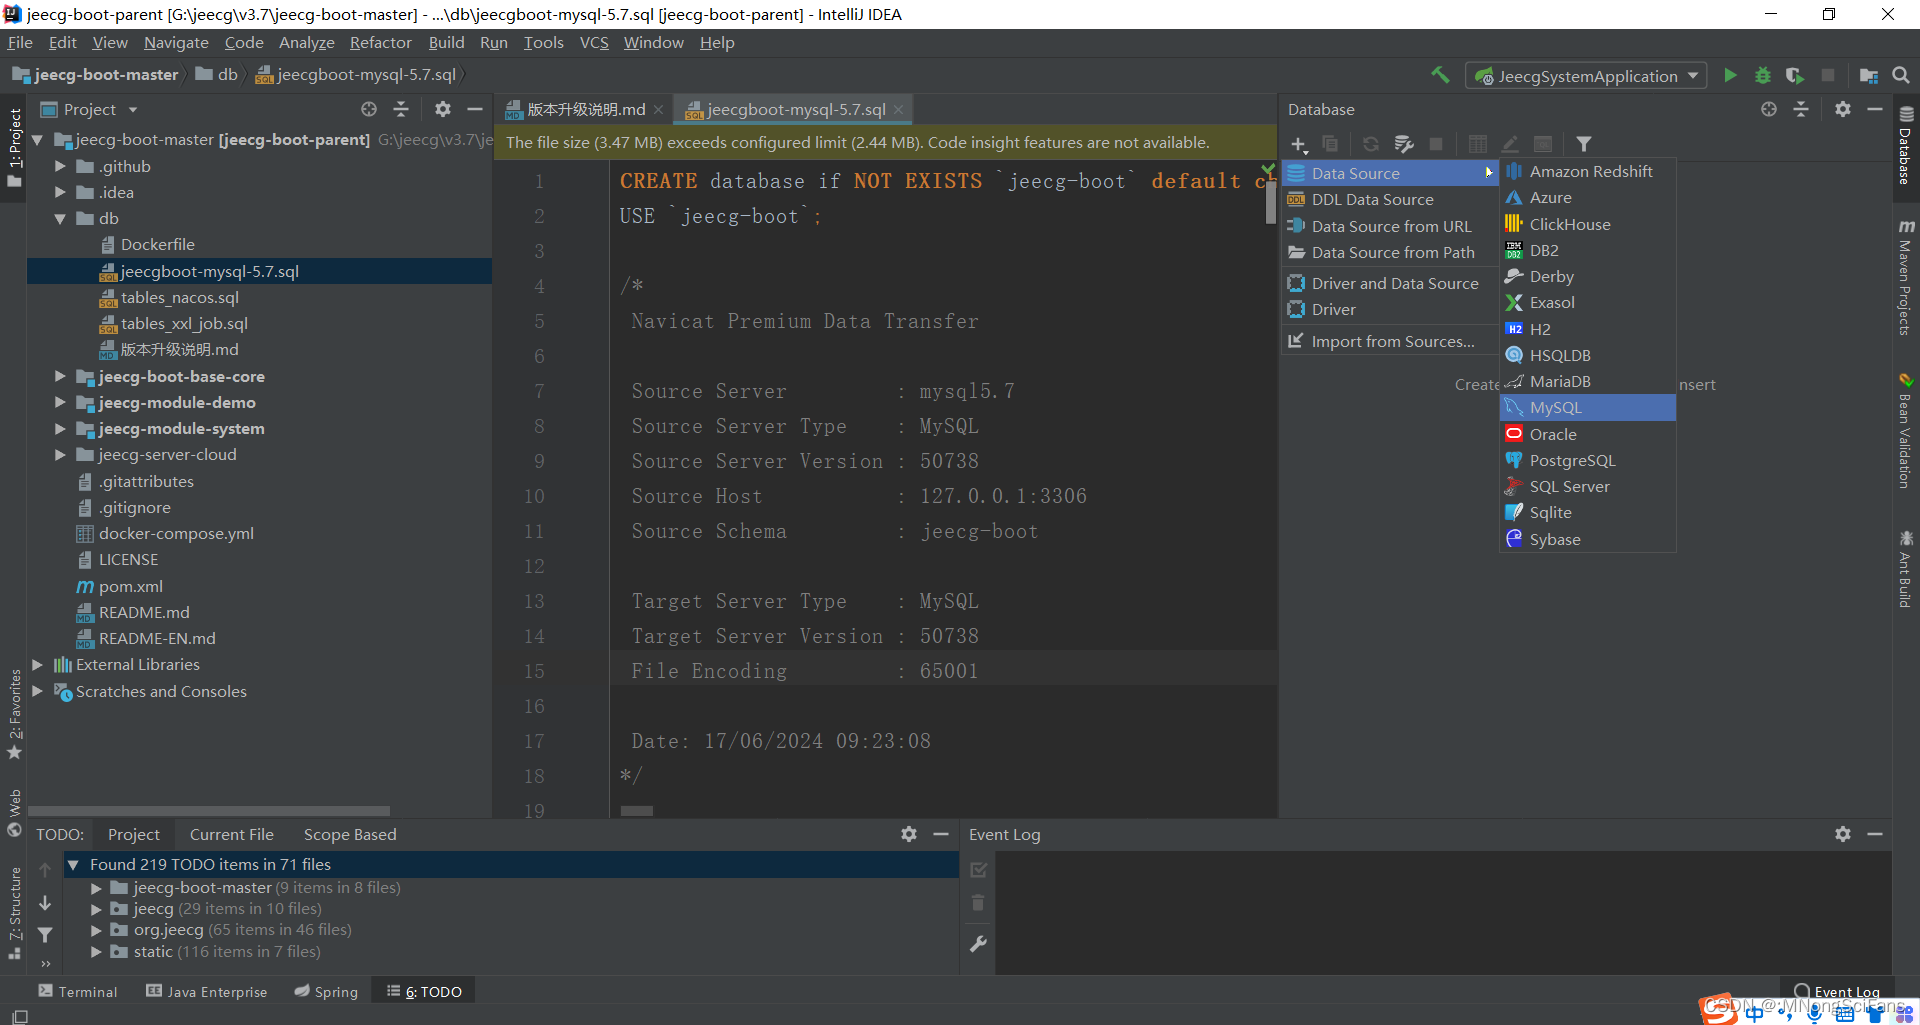Clear Event Log with the trash icon
Viewport: 1920px width, 1025px height.
(x=978, y=902)
